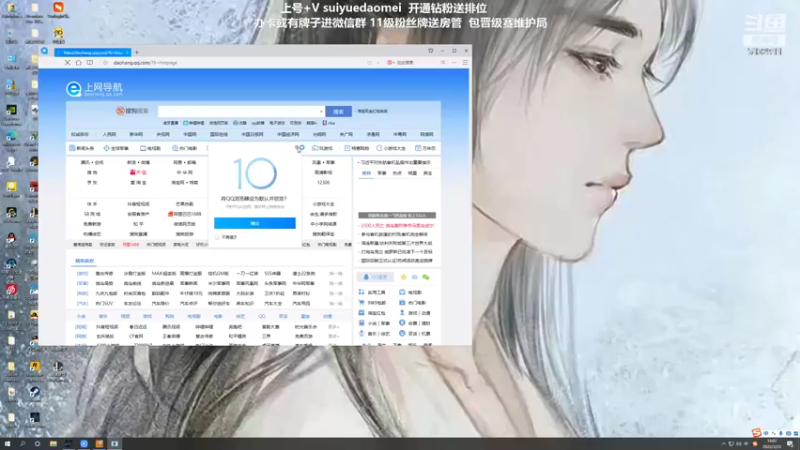Open the skin icon in title bar
The height and width of the screenshot is (450, 800).
431,51
